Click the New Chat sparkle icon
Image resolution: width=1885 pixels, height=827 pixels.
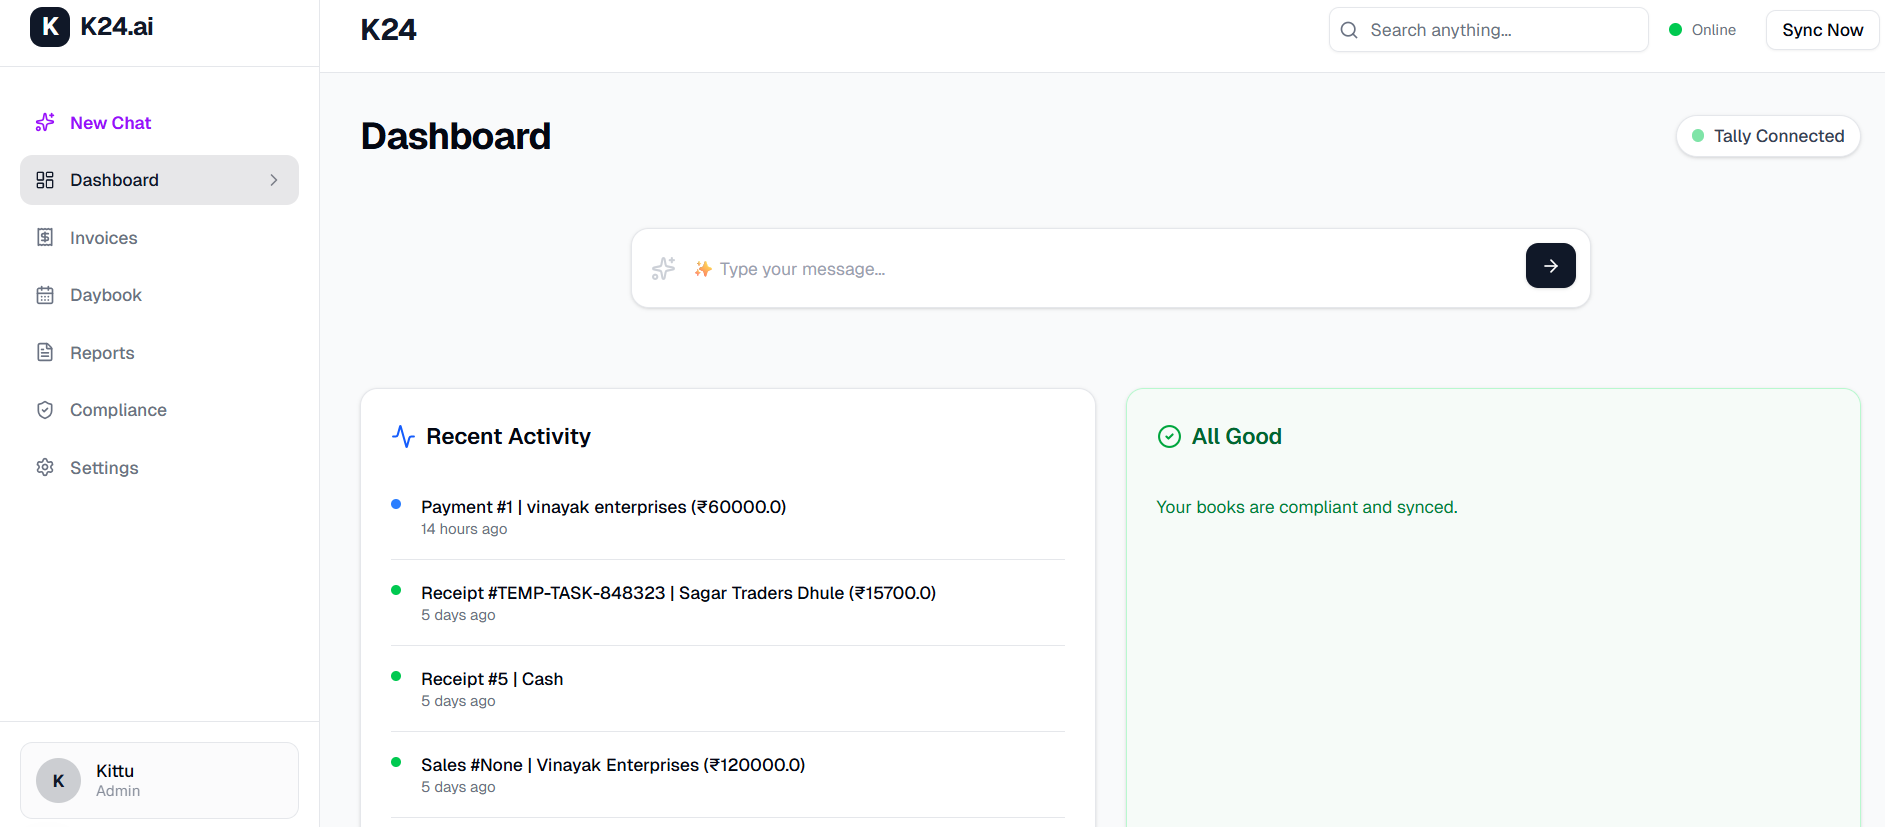tap(45, 123)
